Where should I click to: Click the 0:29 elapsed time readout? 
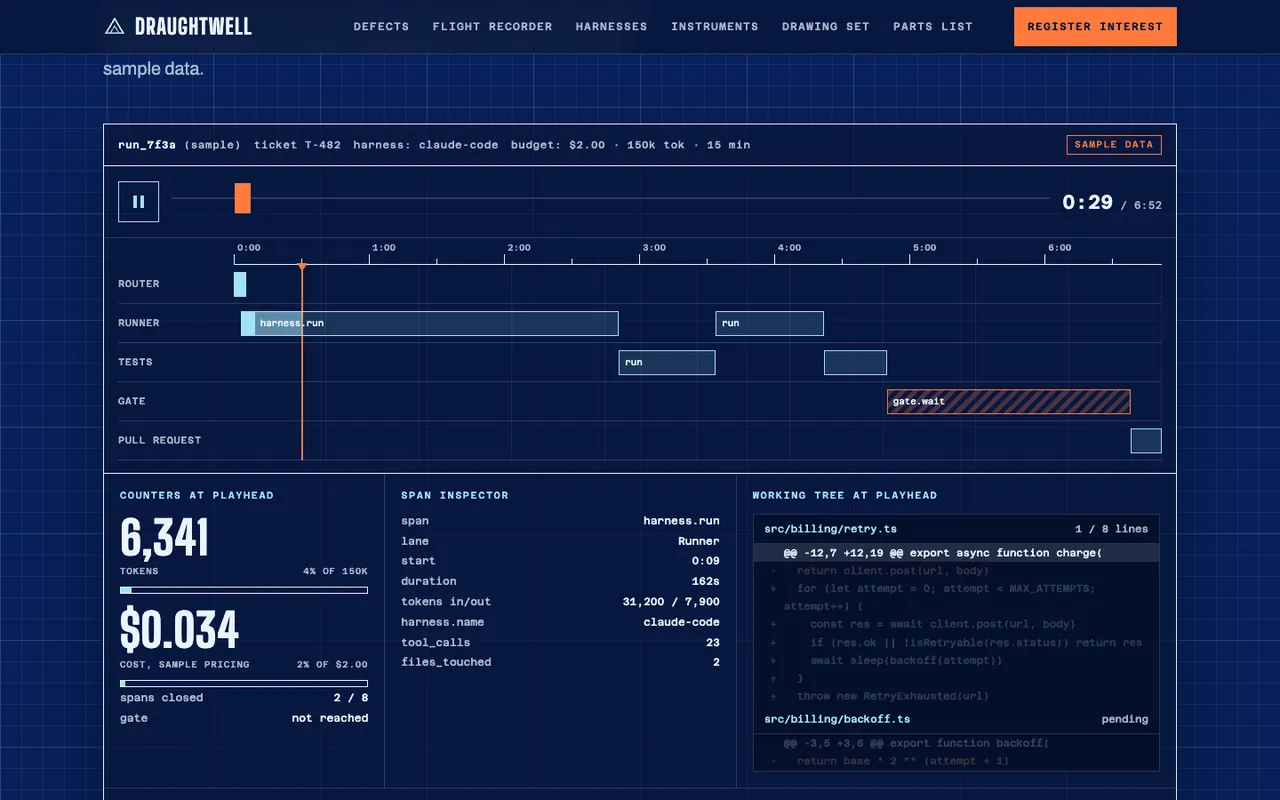1087,202
